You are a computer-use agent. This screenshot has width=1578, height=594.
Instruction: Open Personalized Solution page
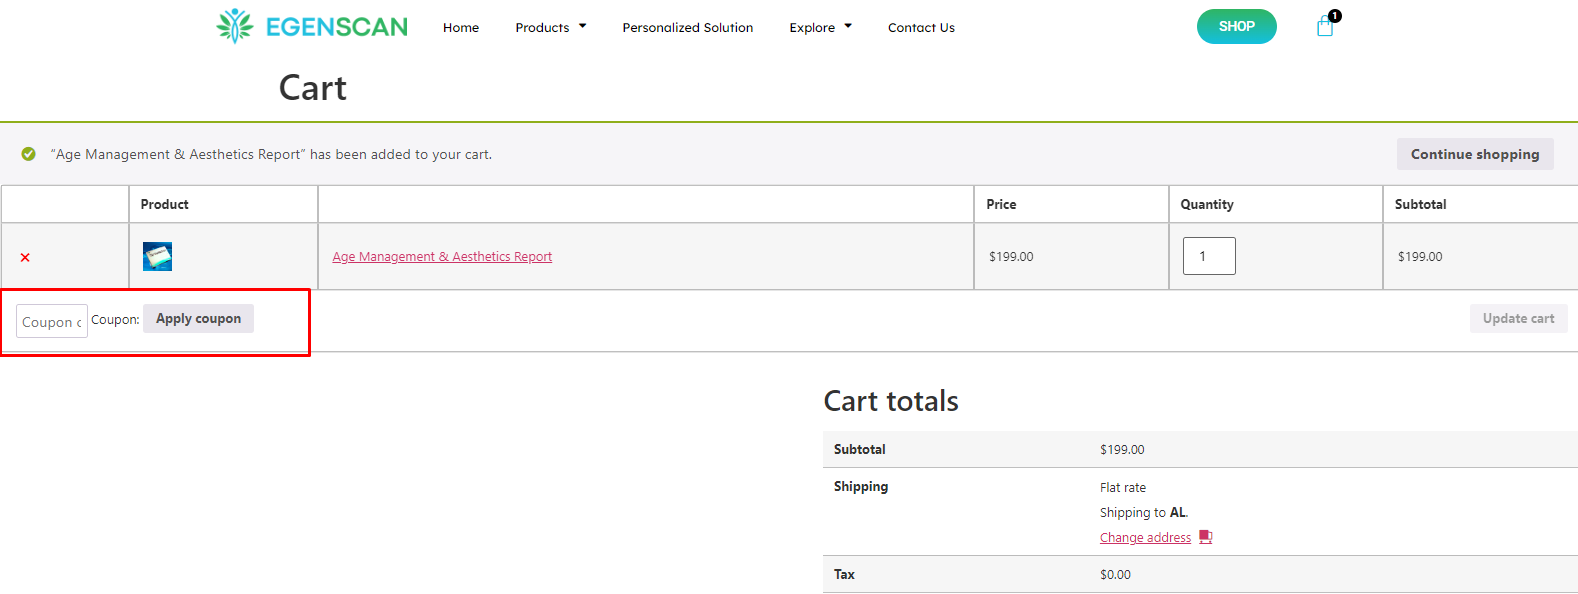click(688, 27)
